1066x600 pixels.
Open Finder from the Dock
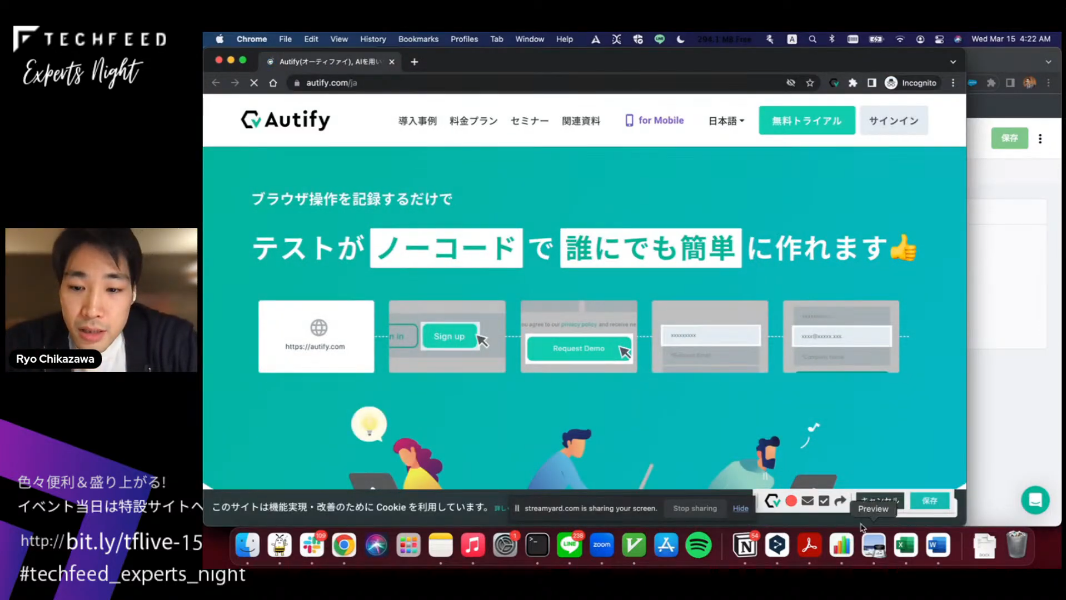coord(247,545)
